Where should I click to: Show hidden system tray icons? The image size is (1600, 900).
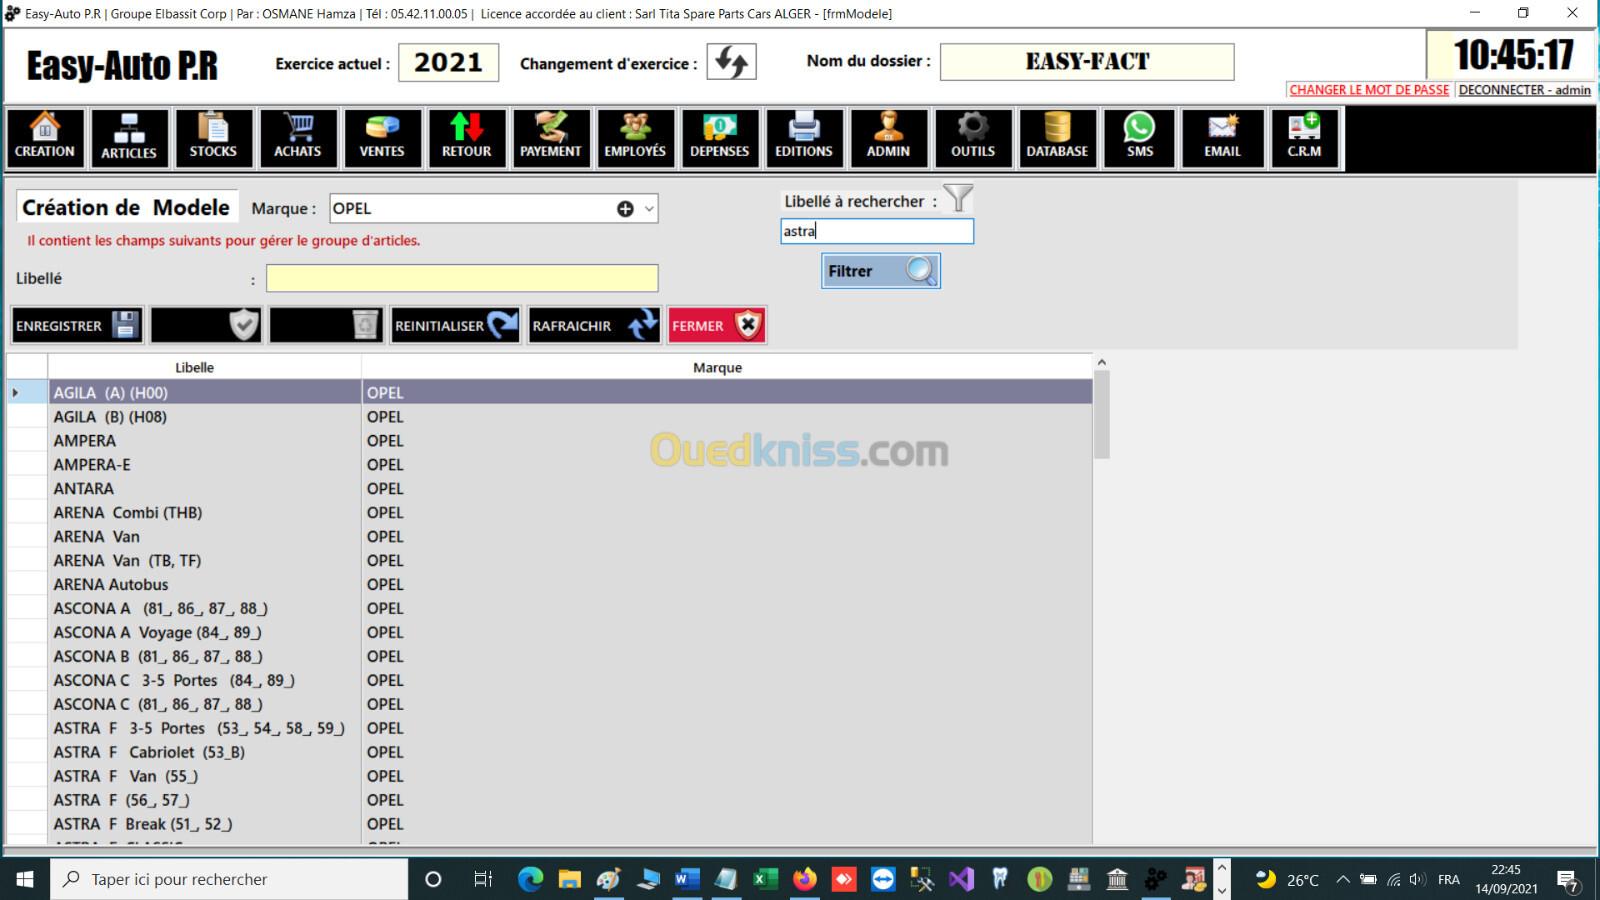pyautogui.click(x=1342, y=880)
